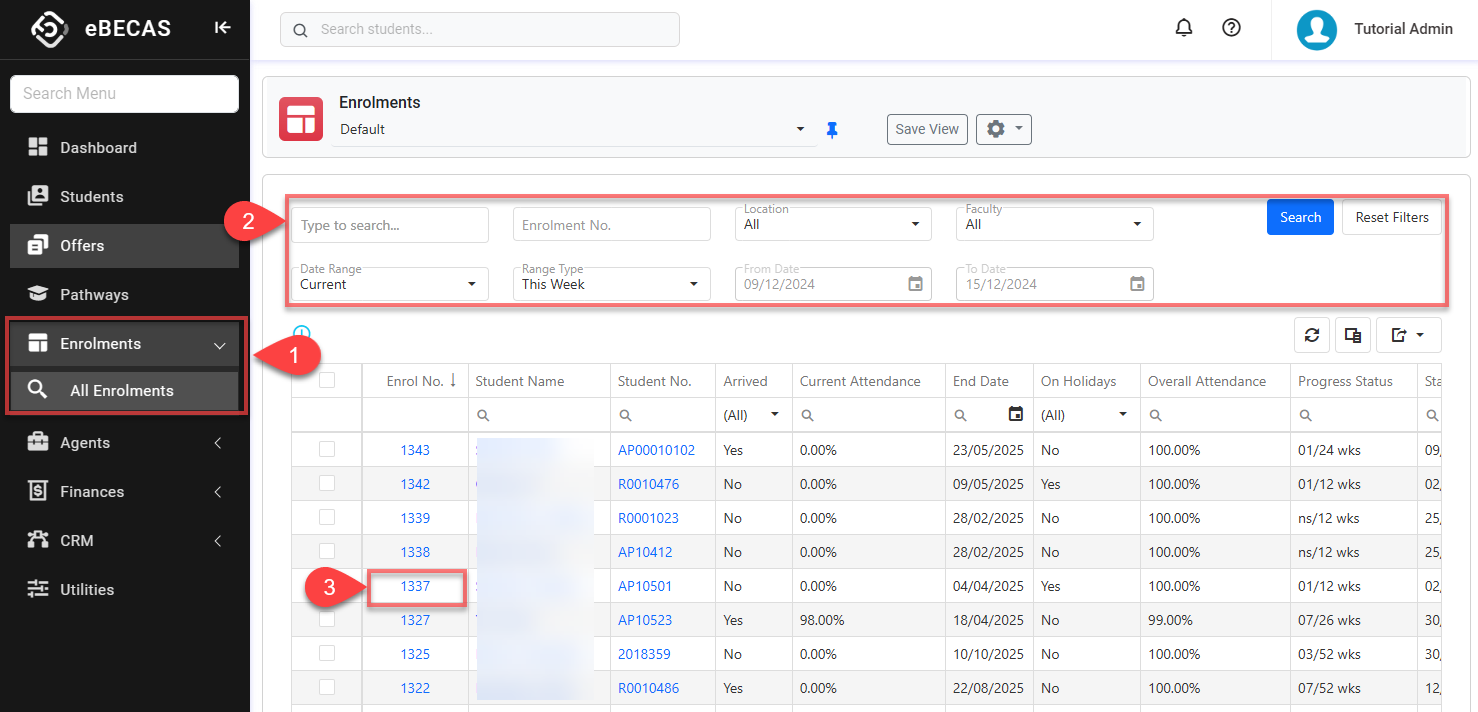Click the Tutorial Admin avatar icon
The height and width of the screenshot is (712, 1478).
(1317, 30)
